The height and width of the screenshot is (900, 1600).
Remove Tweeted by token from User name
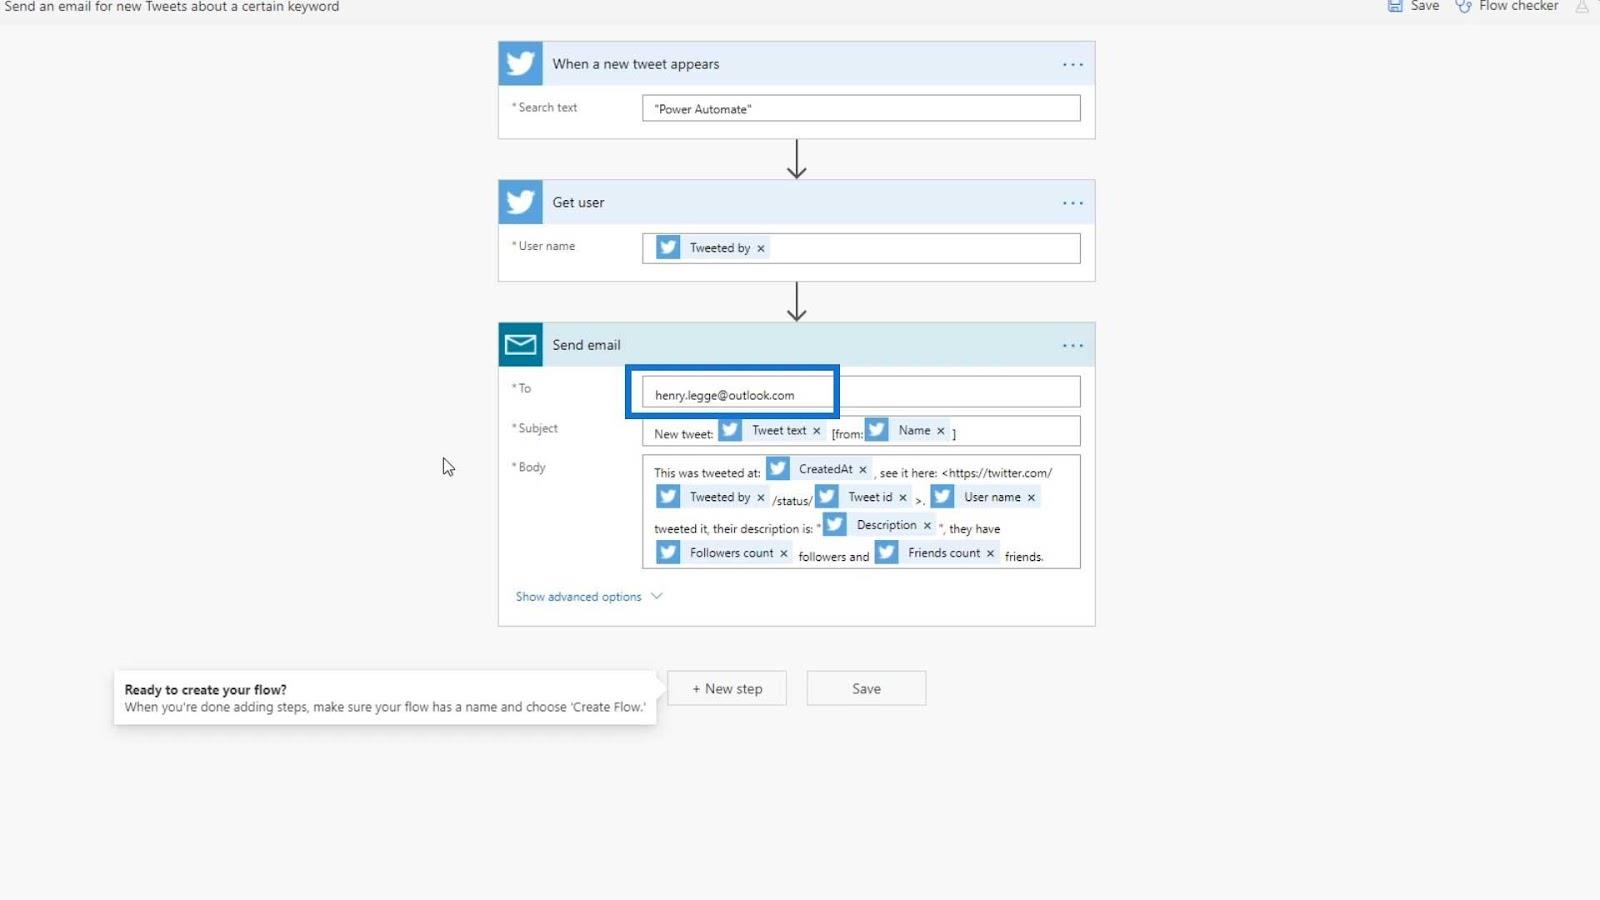(x=761, y=249)
